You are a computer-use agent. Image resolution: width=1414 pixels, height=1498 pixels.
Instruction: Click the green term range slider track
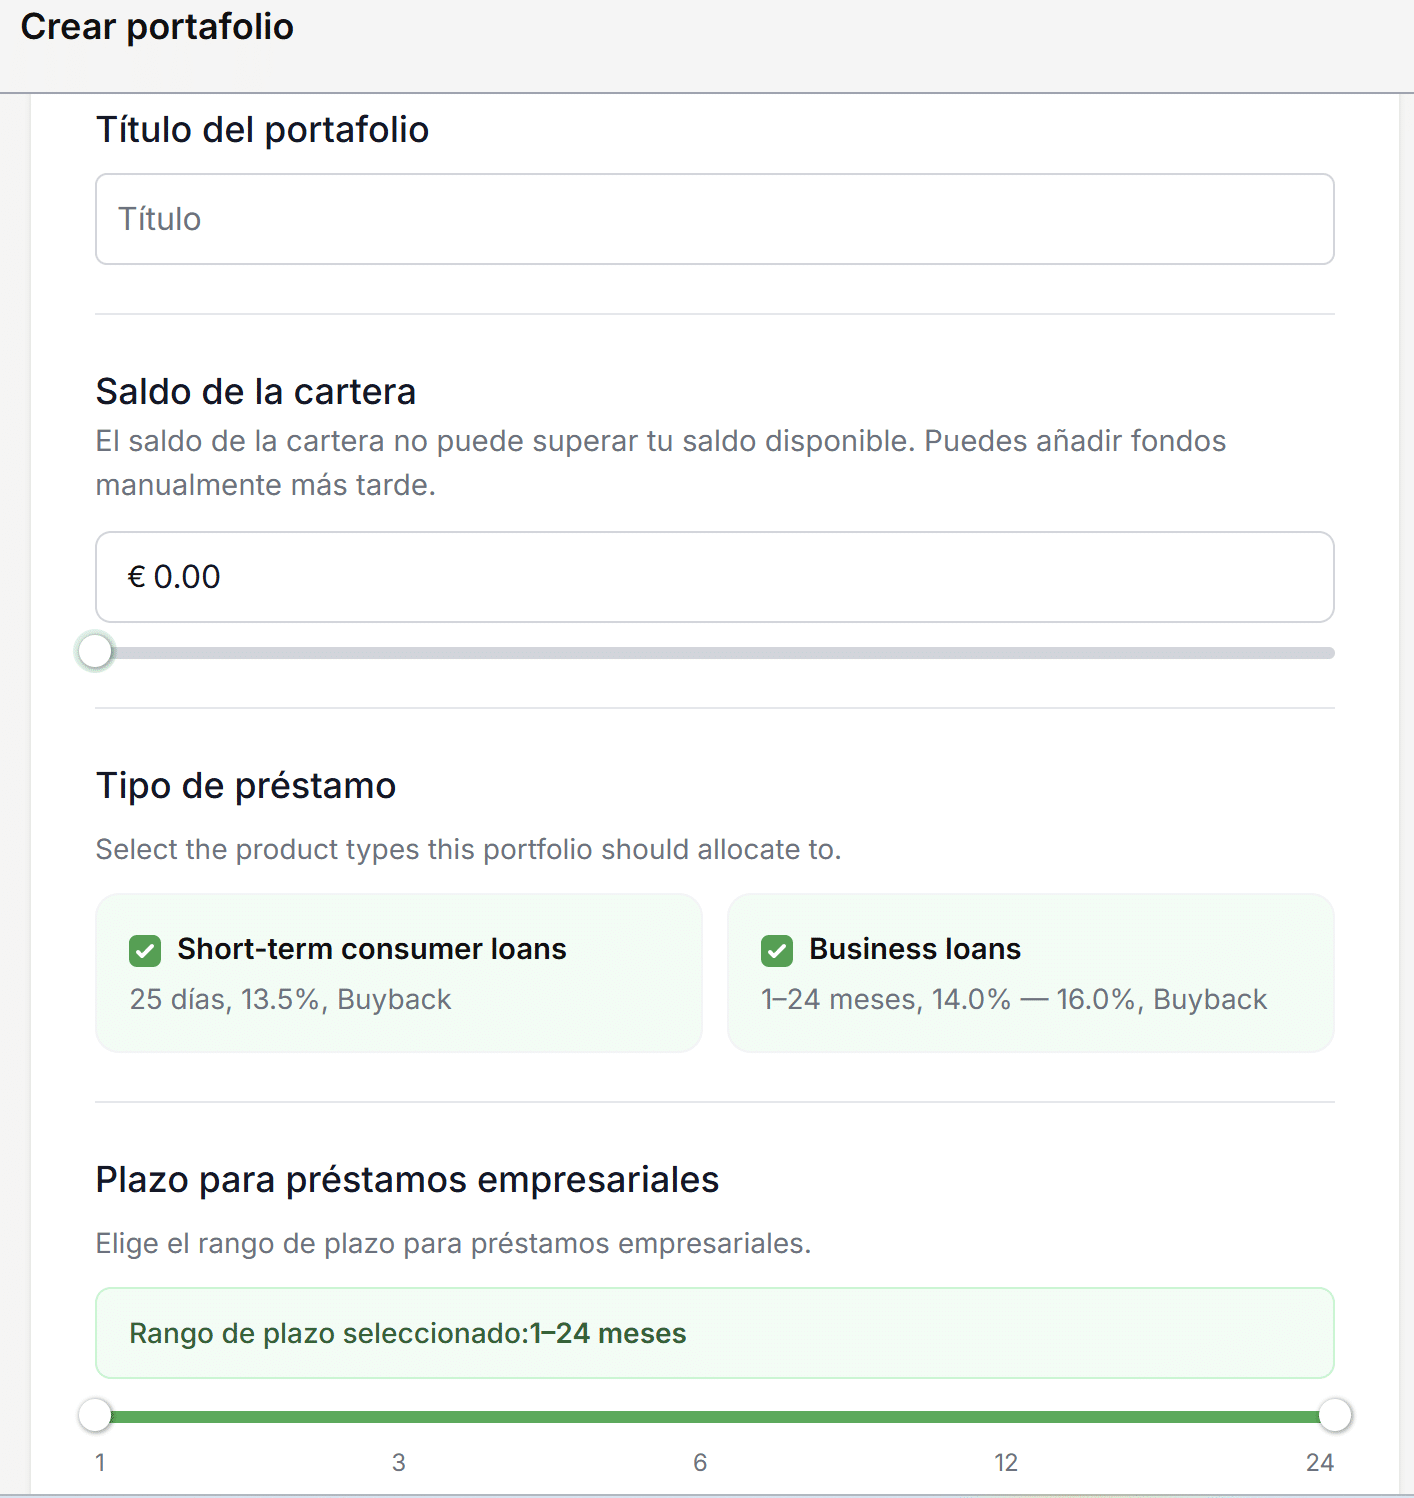pyautogui.click(x=715, y=1416)
